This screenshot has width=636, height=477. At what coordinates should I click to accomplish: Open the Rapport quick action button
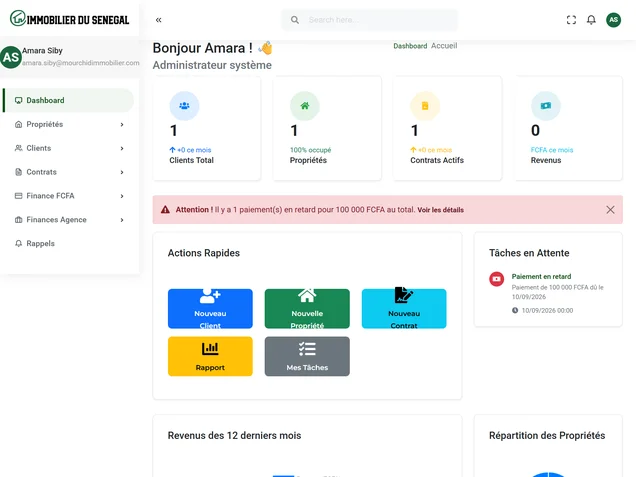[x=210, y=356]
